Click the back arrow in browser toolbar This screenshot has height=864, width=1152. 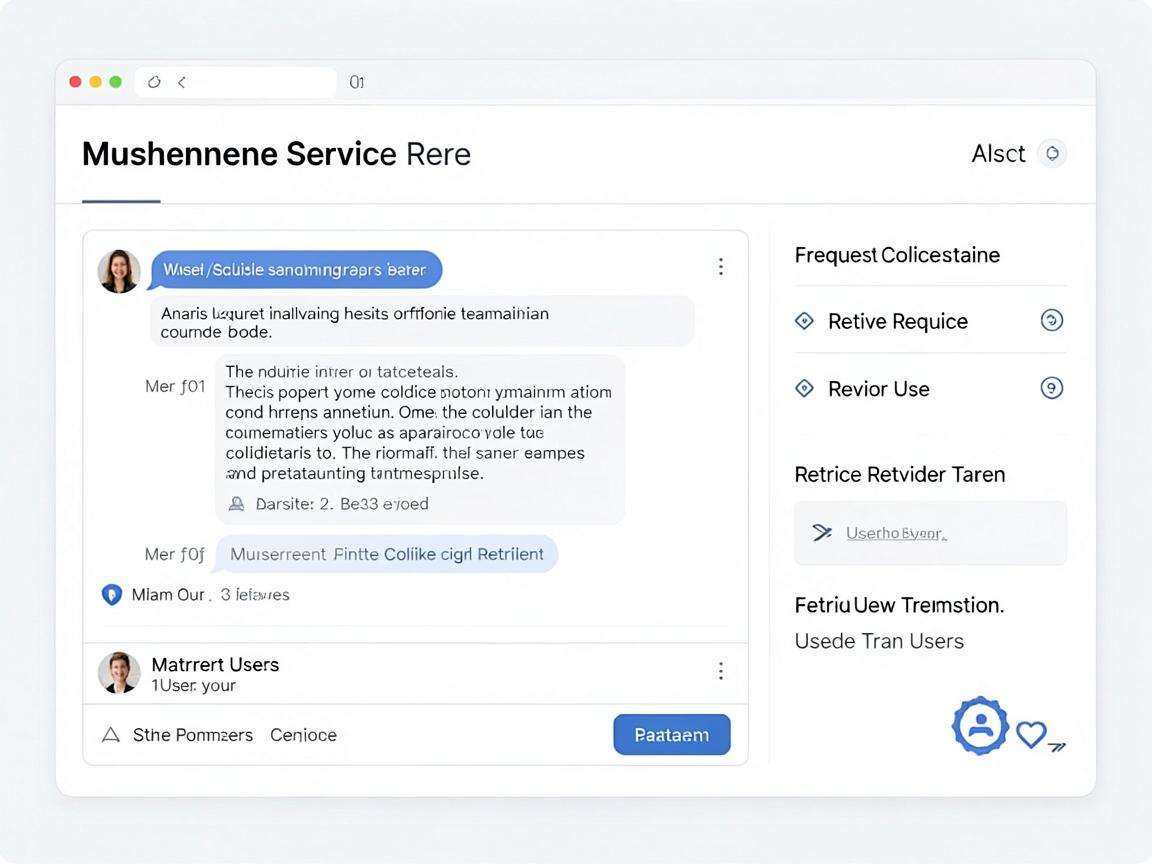coord(181,82)
